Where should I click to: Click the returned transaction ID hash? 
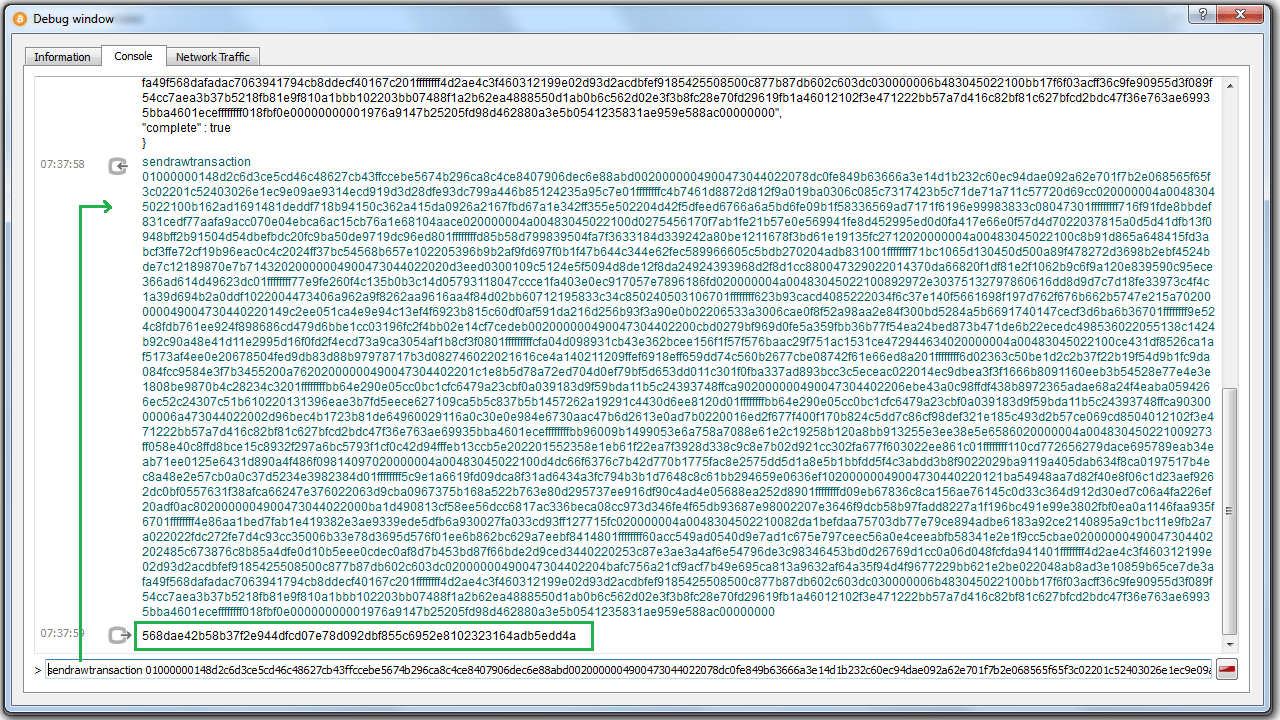[x=359, y=636]
